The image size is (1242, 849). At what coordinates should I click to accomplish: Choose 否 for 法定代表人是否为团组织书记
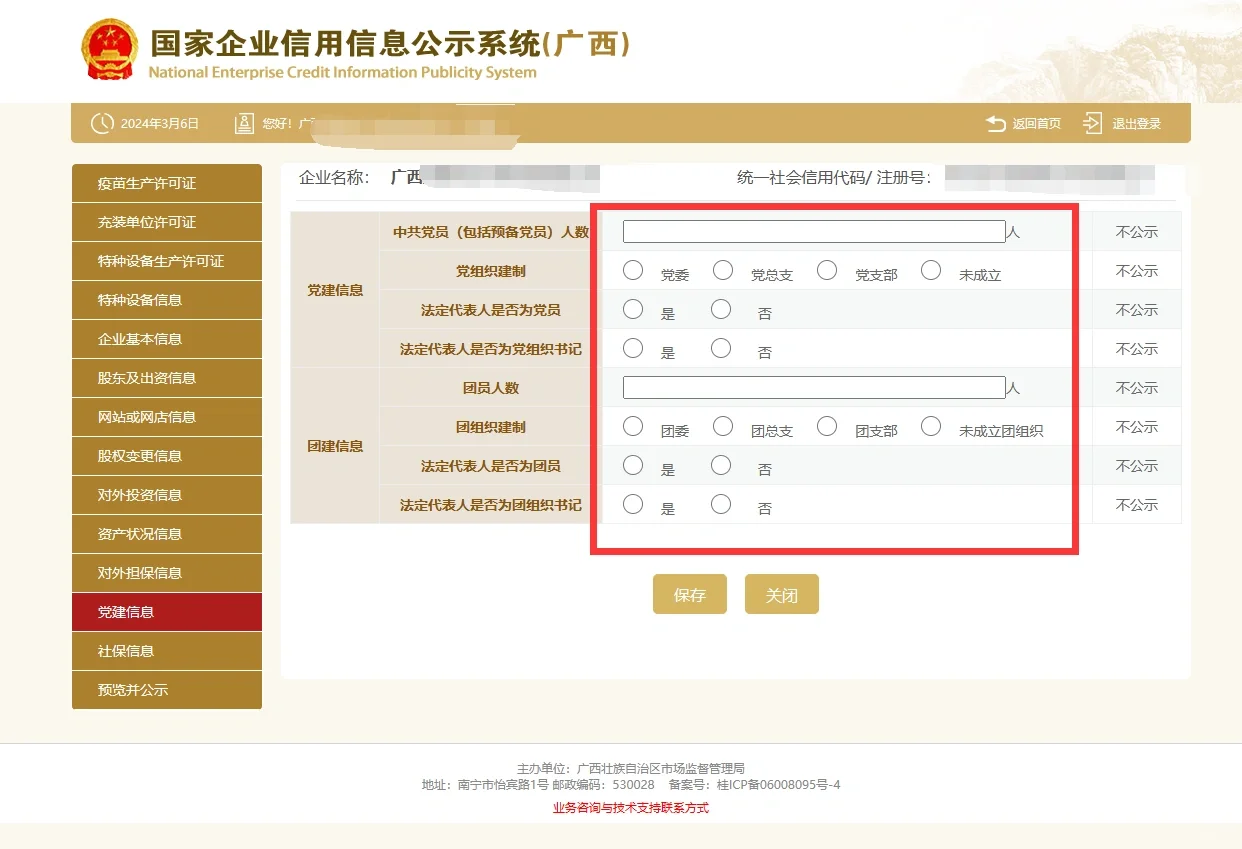tap(721, 504)
